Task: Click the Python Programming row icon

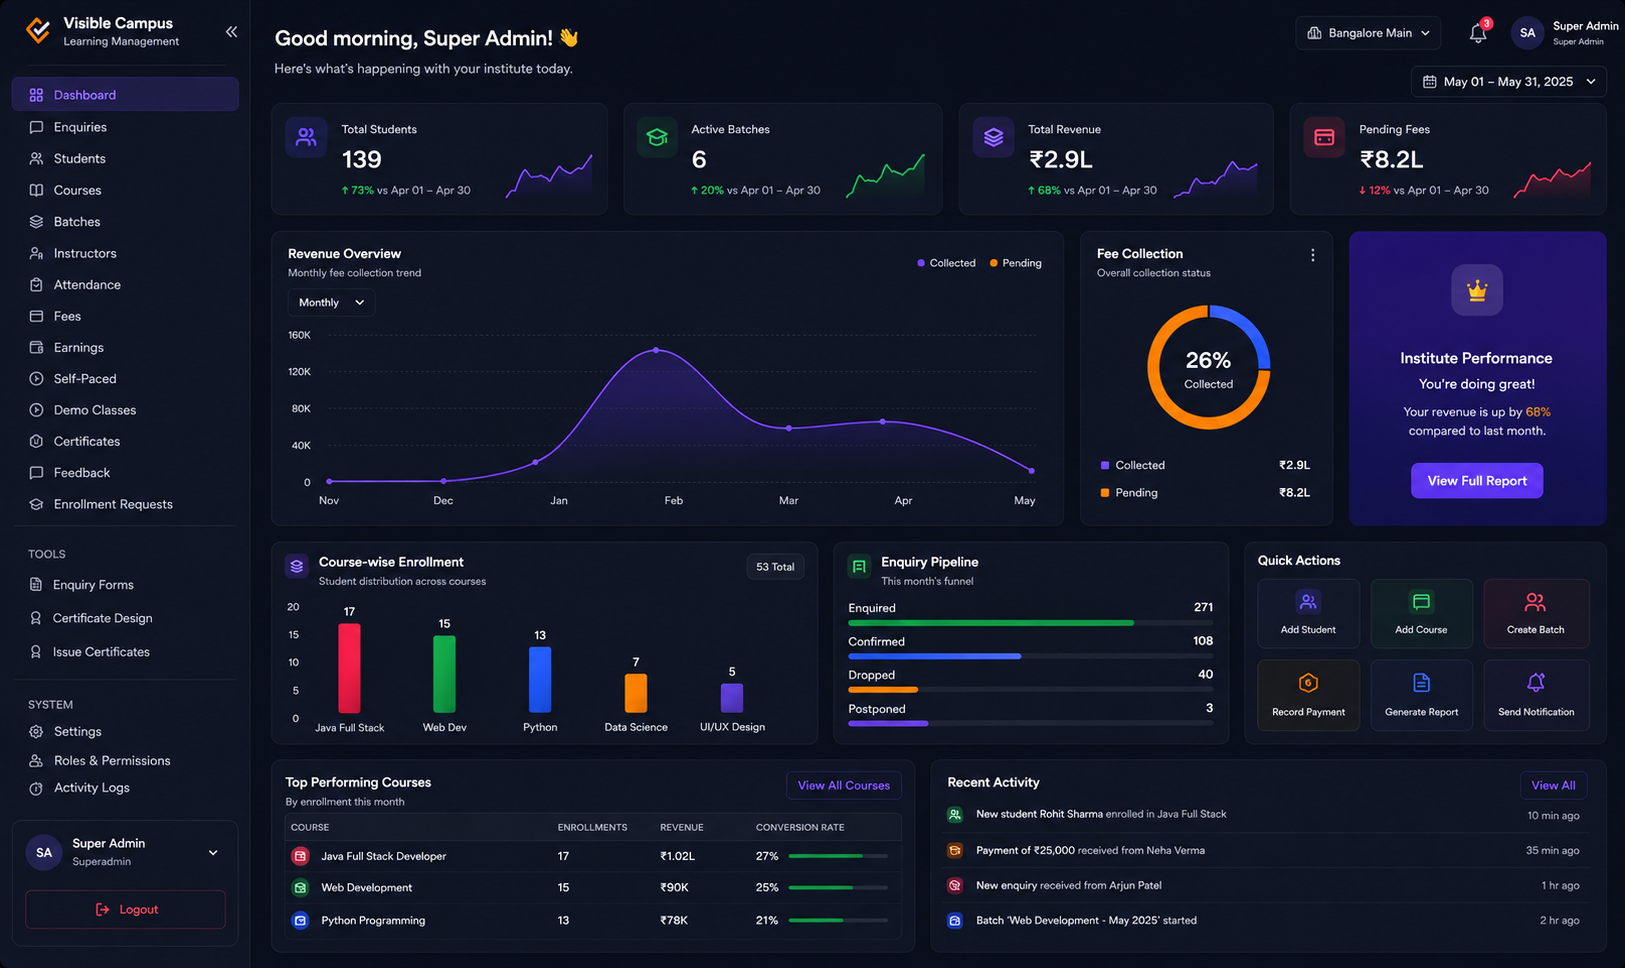Action: tap(300, 920)
